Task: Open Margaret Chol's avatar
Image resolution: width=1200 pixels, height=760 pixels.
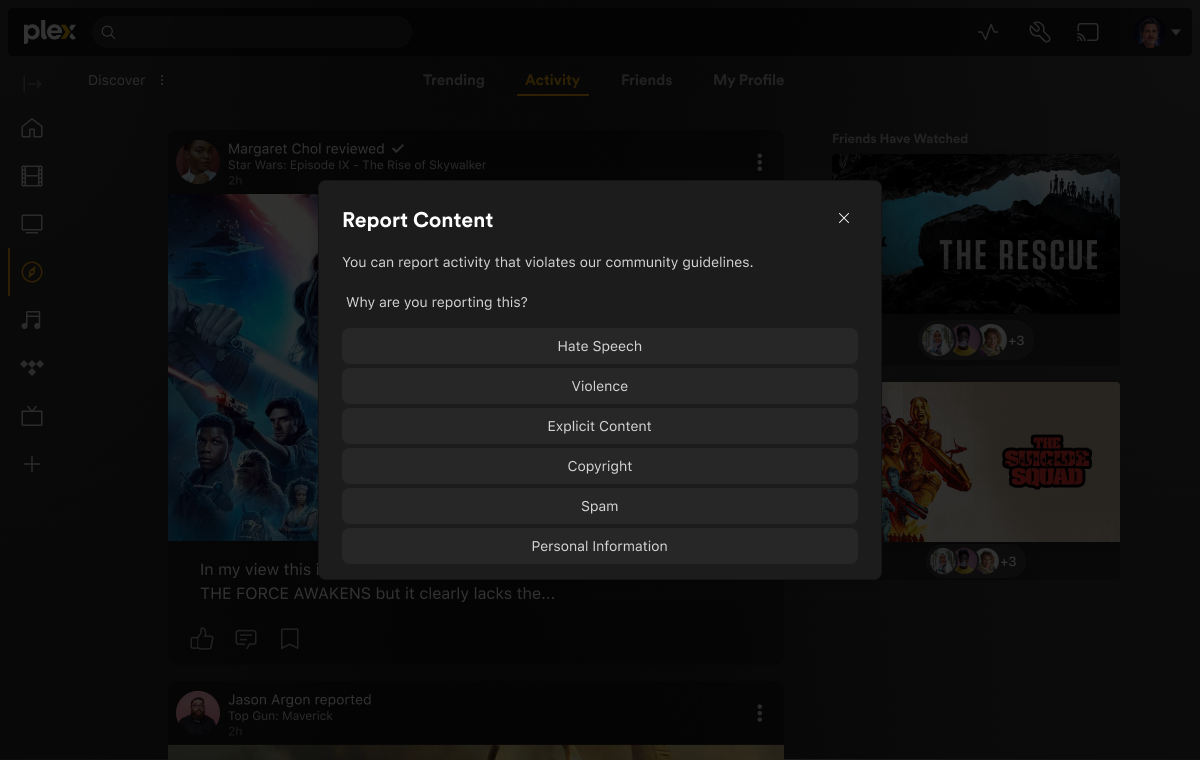Action: pyautogui.click(x=198, y=162)
